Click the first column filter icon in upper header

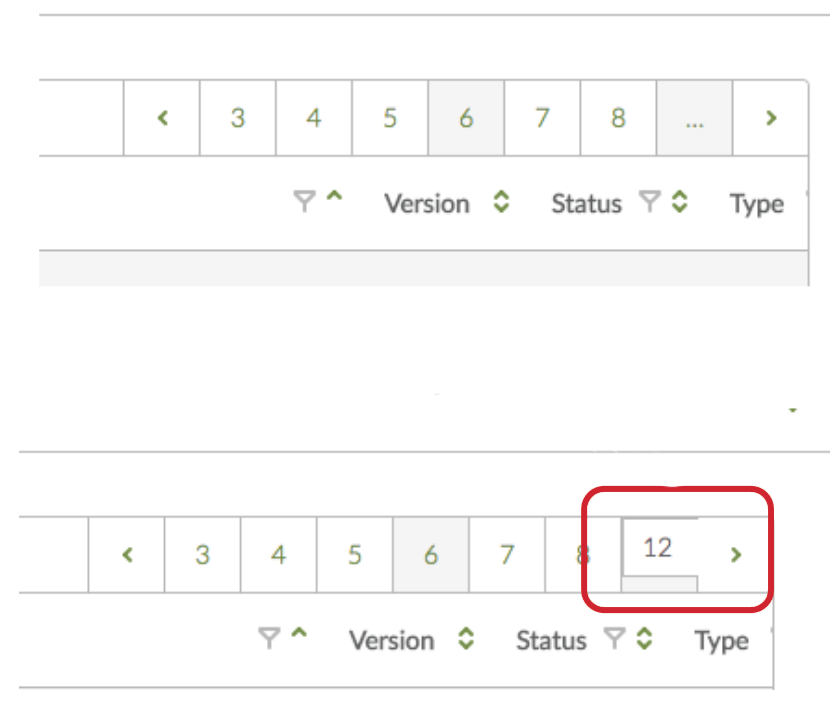(304, 203)
